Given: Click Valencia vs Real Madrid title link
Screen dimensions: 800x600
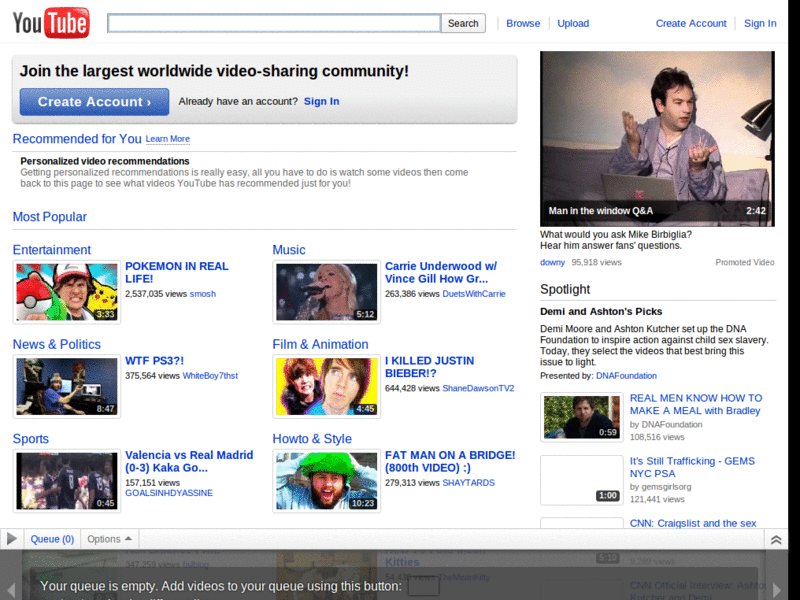Looking at the screenshot, I should click(x=189, y=461).
